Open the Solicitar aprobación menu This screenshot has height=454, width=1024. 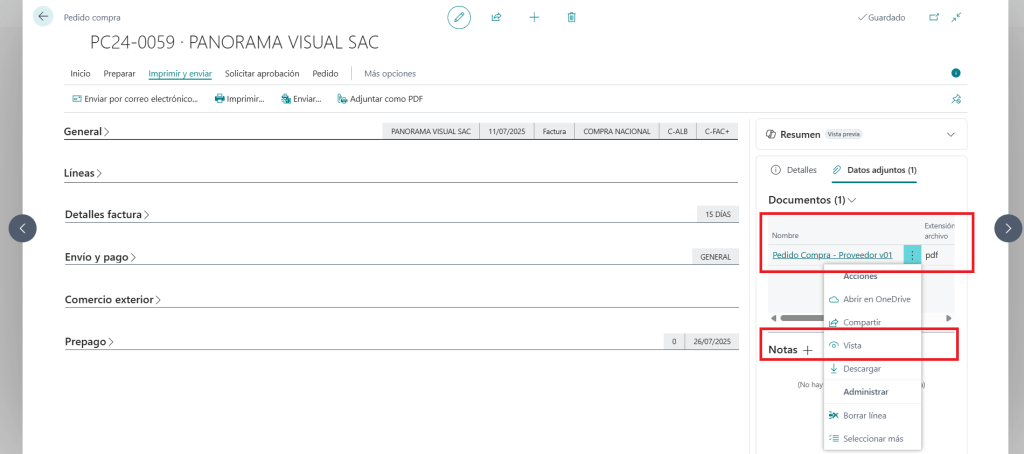point(262,73)
